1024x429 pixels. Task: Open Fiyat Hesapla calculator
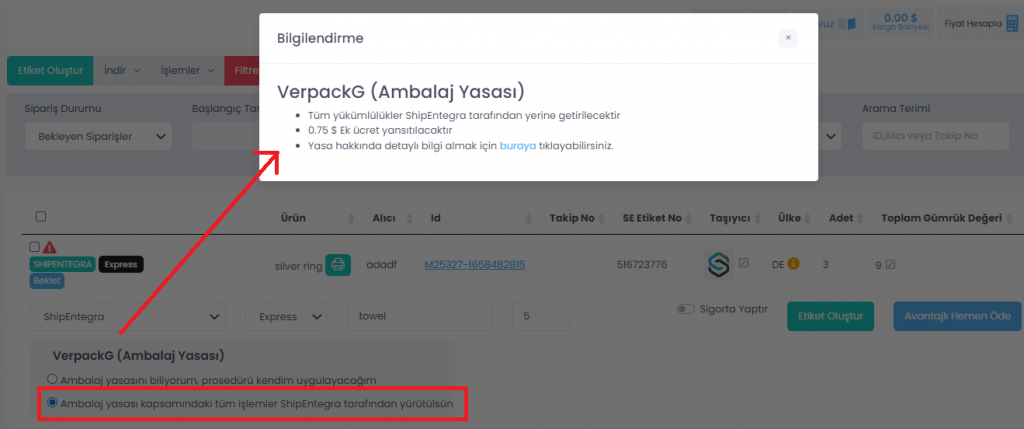981,24
